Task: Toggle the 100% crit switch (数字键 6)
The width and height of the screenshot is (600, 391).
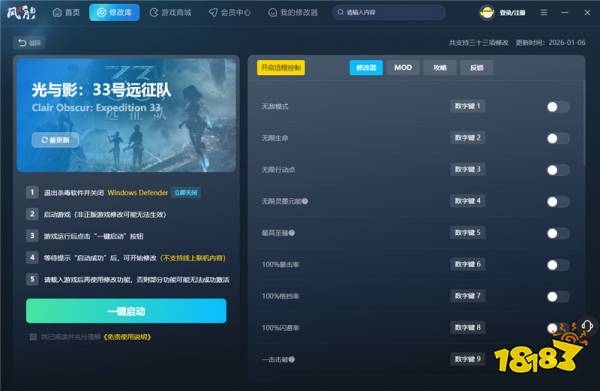Action: (x=558, y=265)
